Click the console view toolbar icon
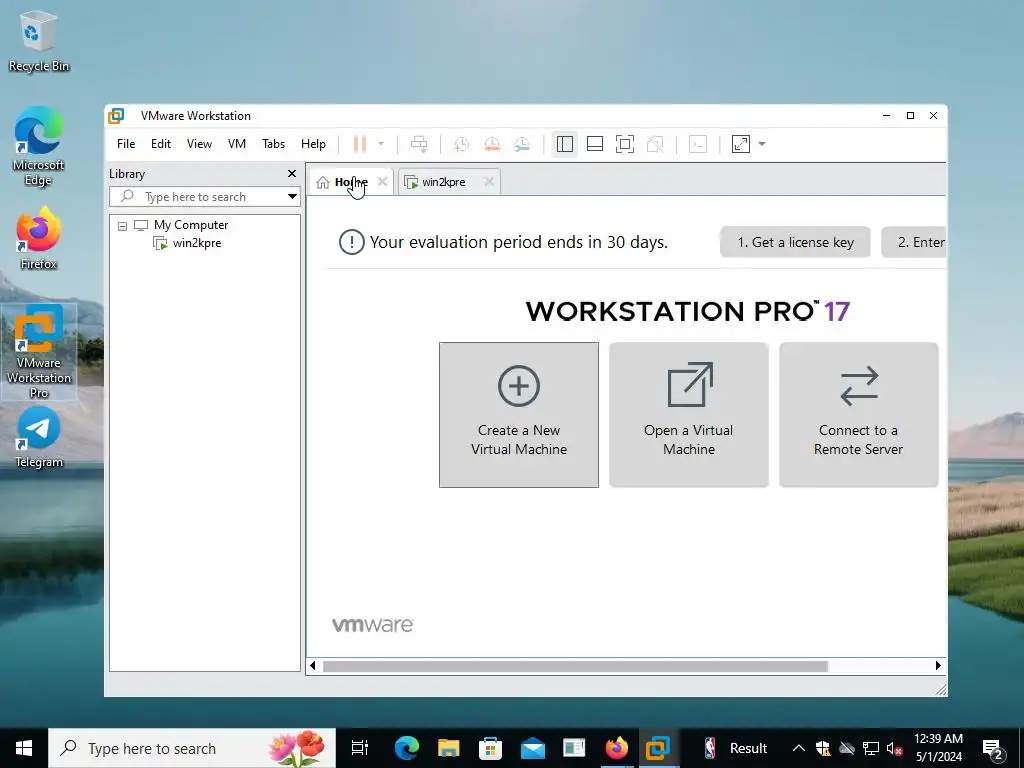Screen dimensions: 1024x768 (x=698, y=144)
